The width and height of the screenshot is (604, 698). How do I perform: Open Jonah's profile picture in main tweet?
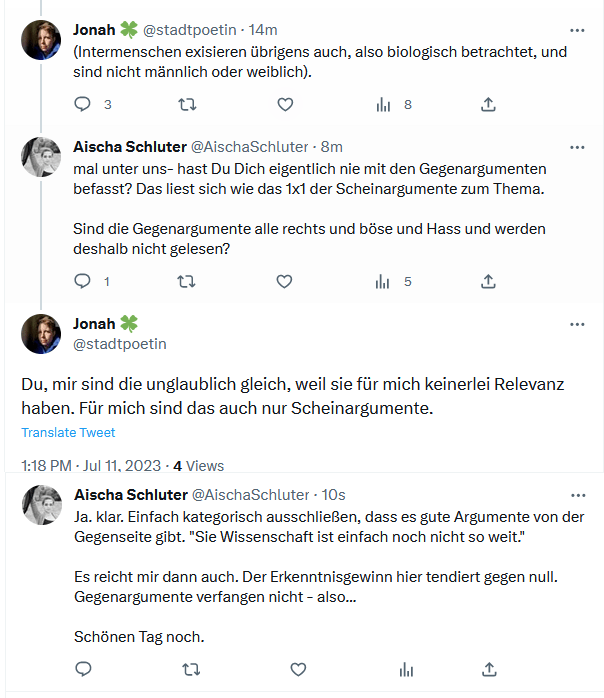[x=41, y=334]
